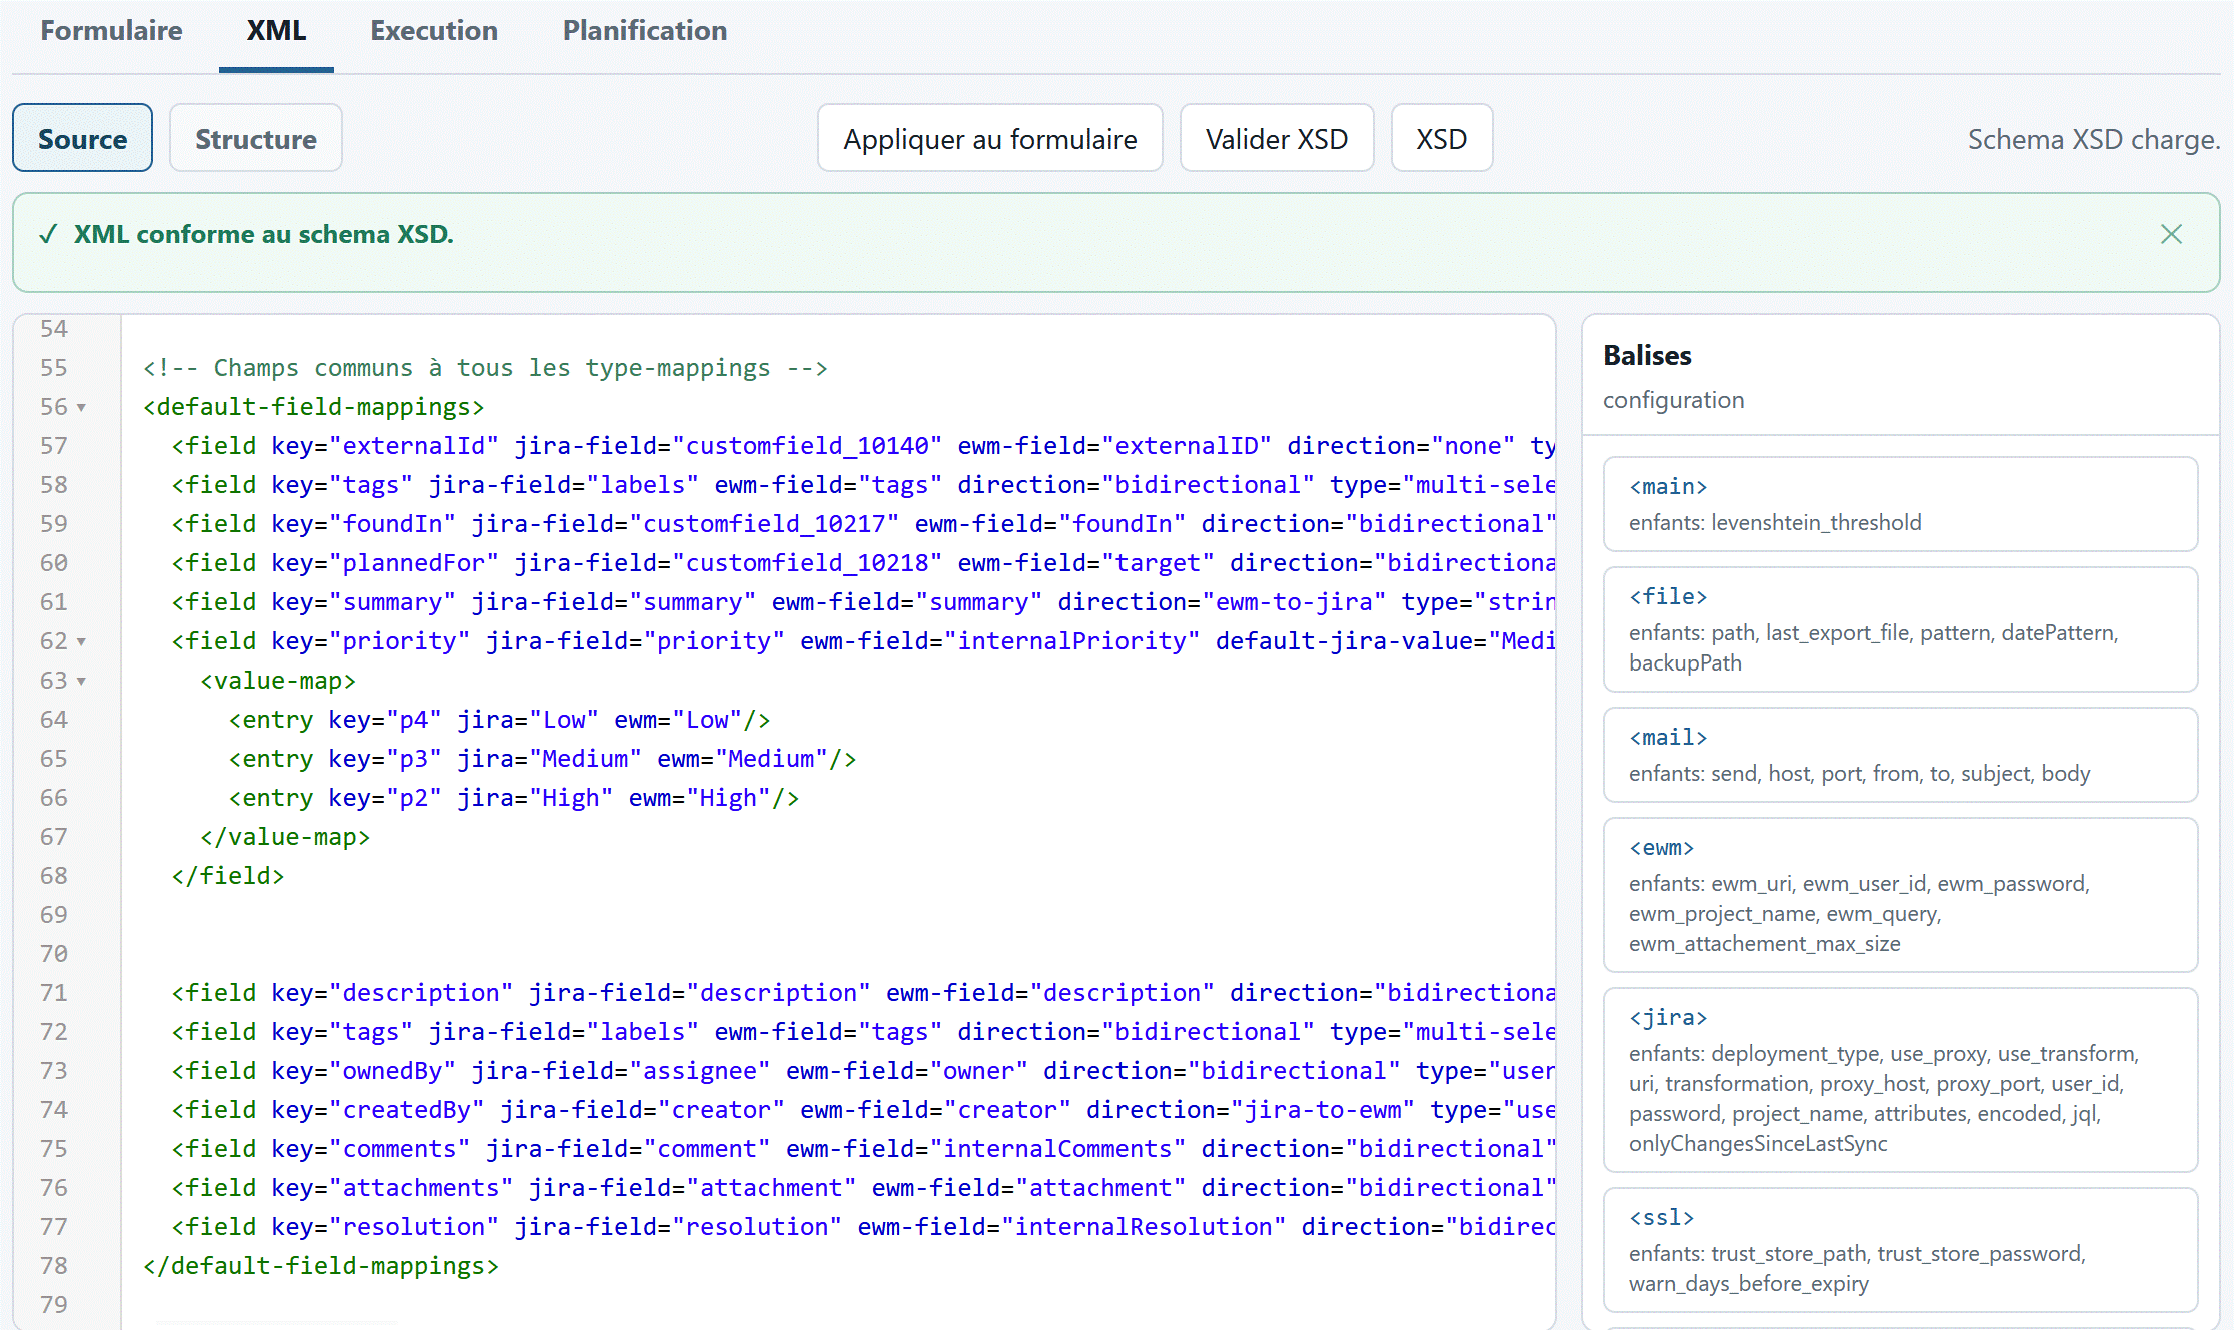Click the createdBy field line
2234x1330 pixels.
click(x=863, y=1110)
